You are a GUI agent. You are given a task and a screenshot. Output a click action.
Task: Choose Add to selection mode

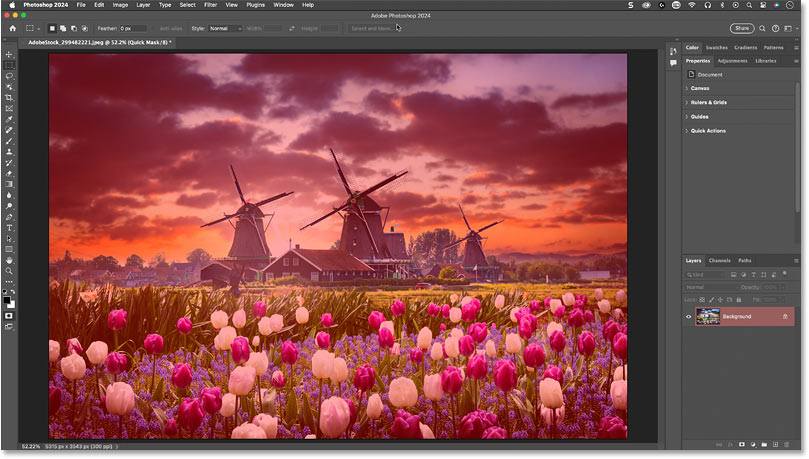click(63, 28)
